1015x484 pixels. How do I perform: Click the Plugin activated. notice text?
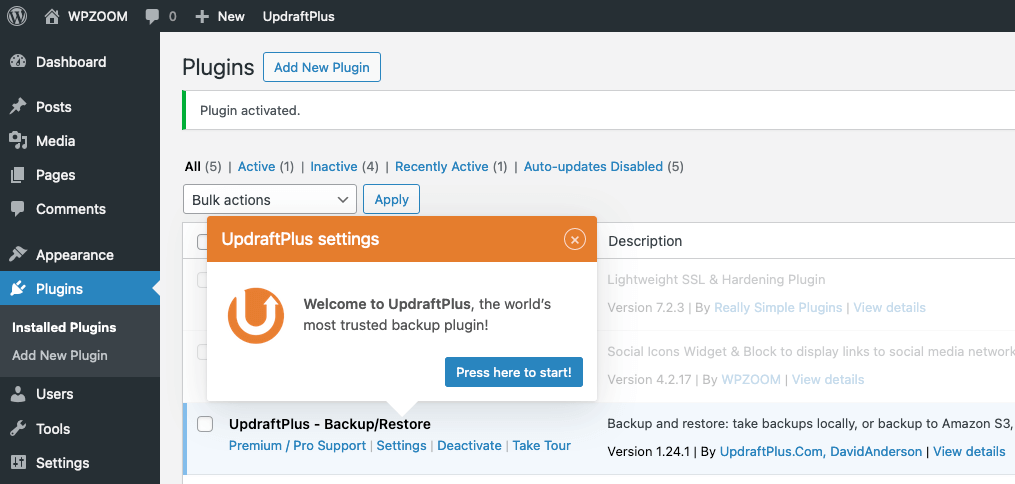(x=250, y=111)
